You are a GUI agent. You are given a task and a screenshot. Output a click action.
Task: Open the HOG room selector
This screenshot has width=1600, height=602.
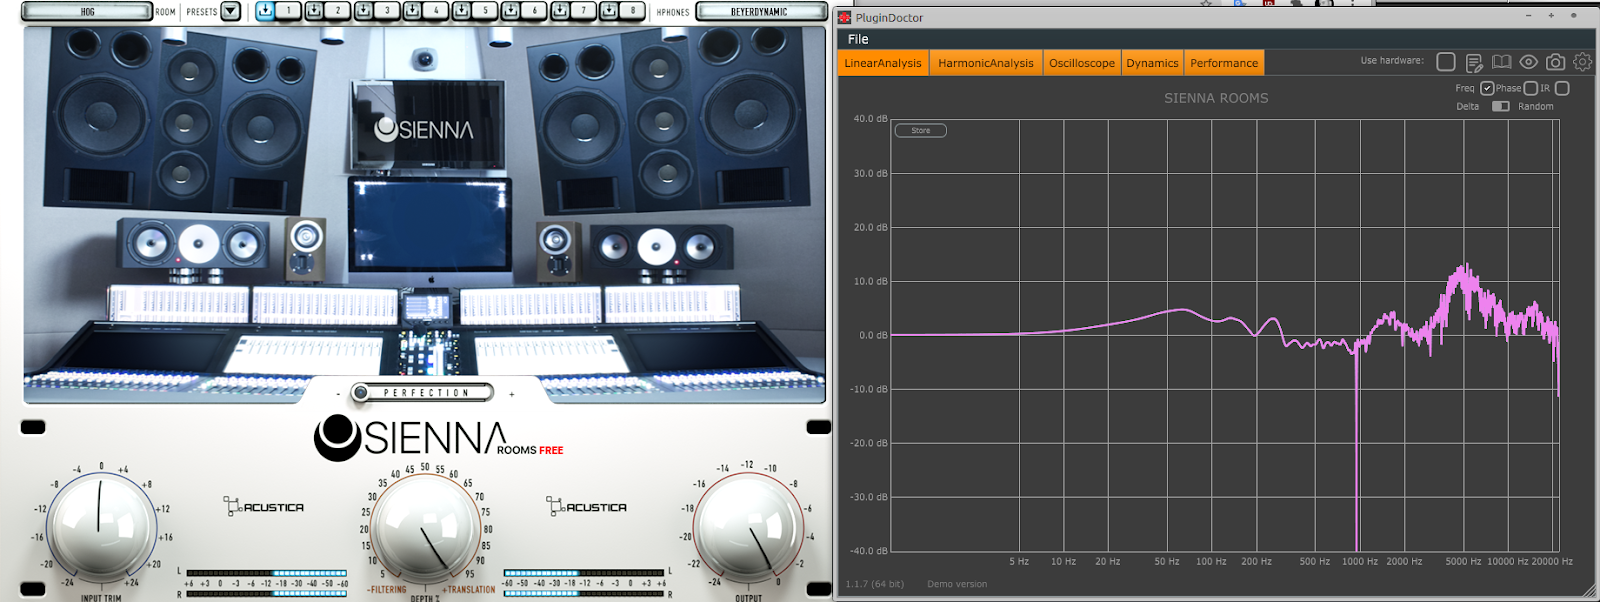pos(87,12)
